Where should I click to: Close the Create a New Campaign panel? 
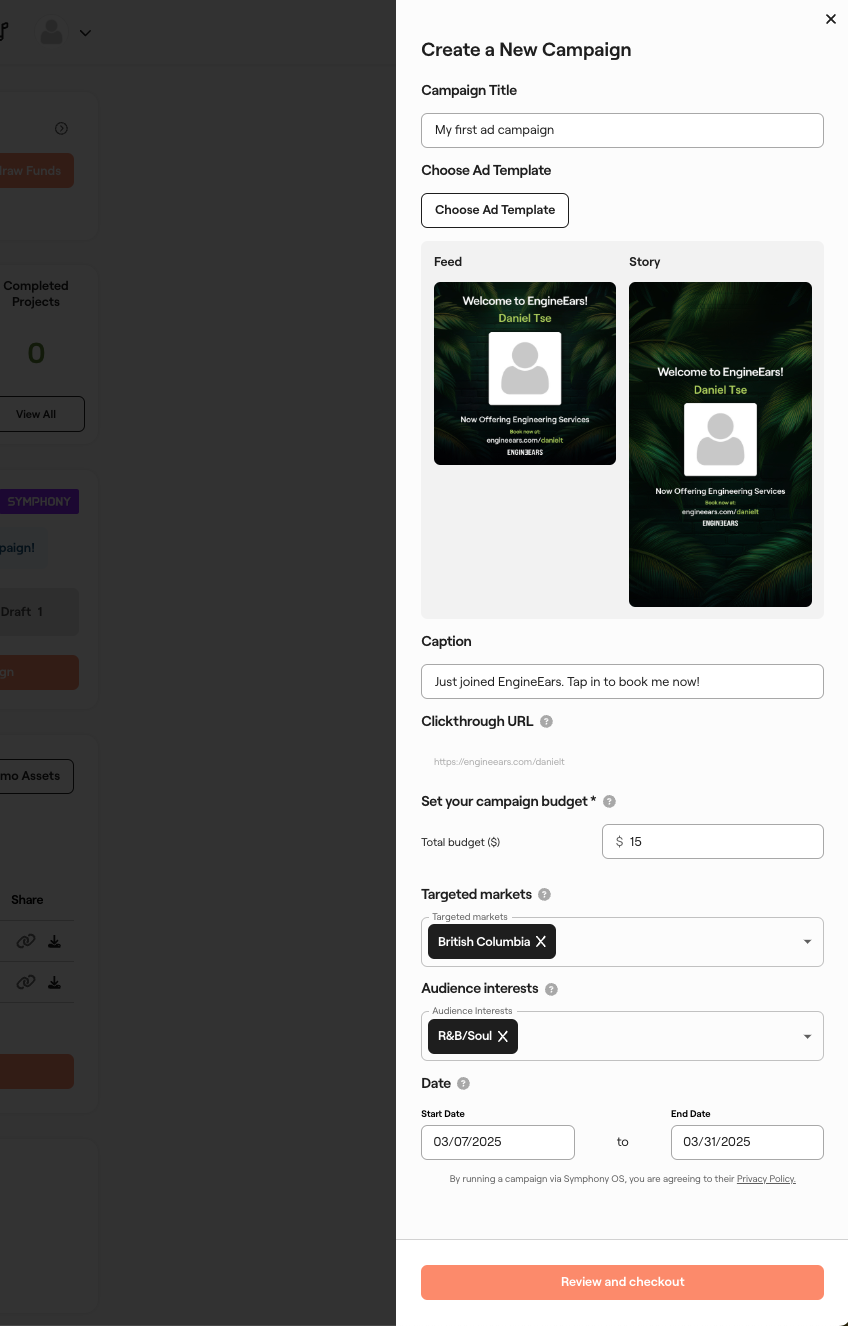tap(830, 19)
